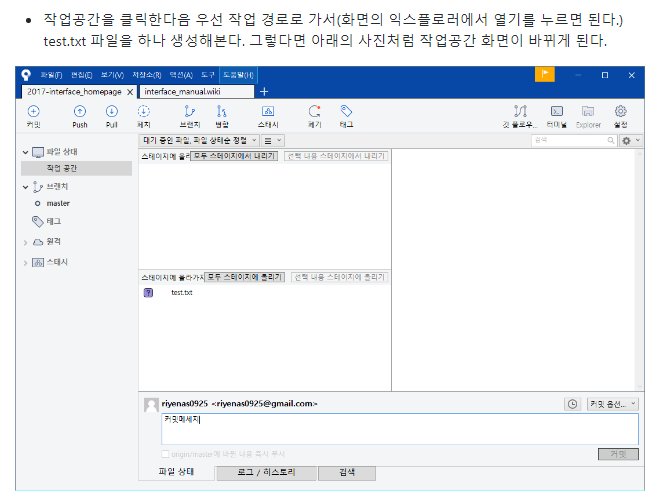This screenshot has height=502, width=661.
Task: Open the Terminal (터미널) toolbar icon
Action: tap(557, 112)
